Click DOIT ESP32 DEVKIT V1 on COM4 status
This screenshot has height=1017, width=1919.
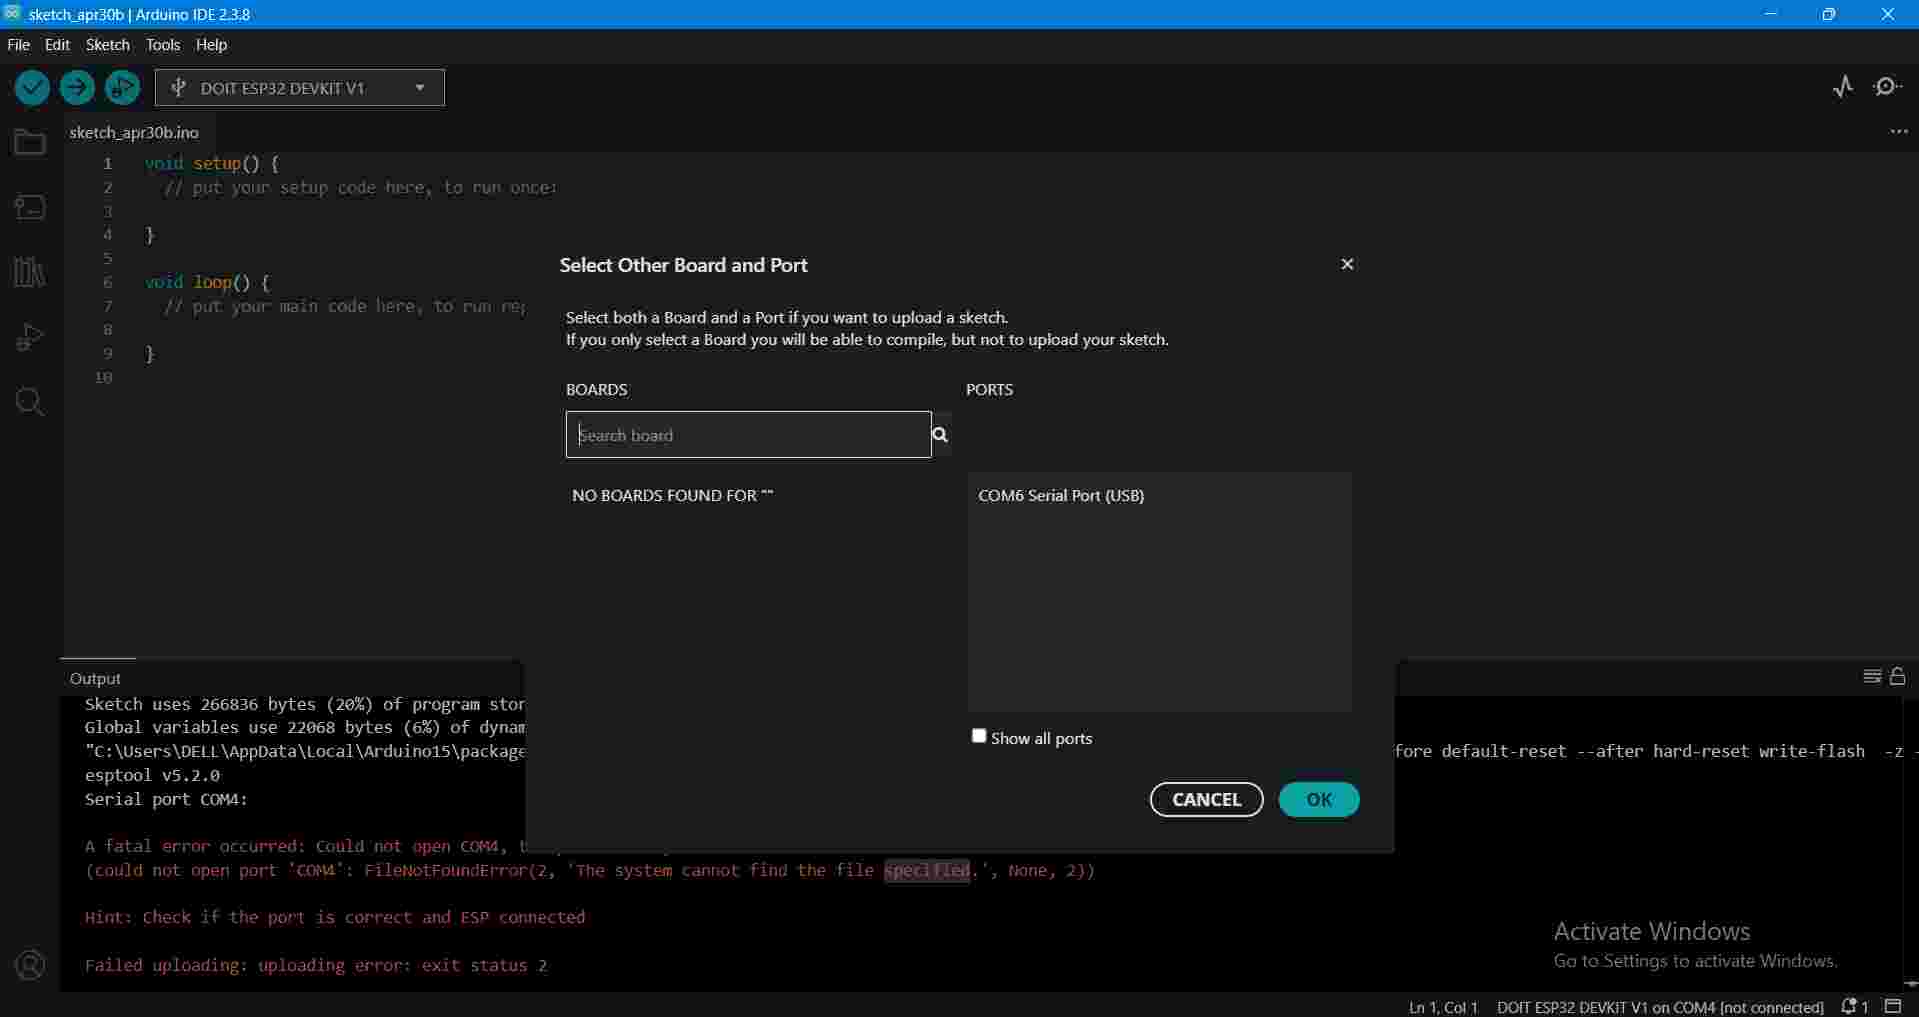click(1660, 1007)
